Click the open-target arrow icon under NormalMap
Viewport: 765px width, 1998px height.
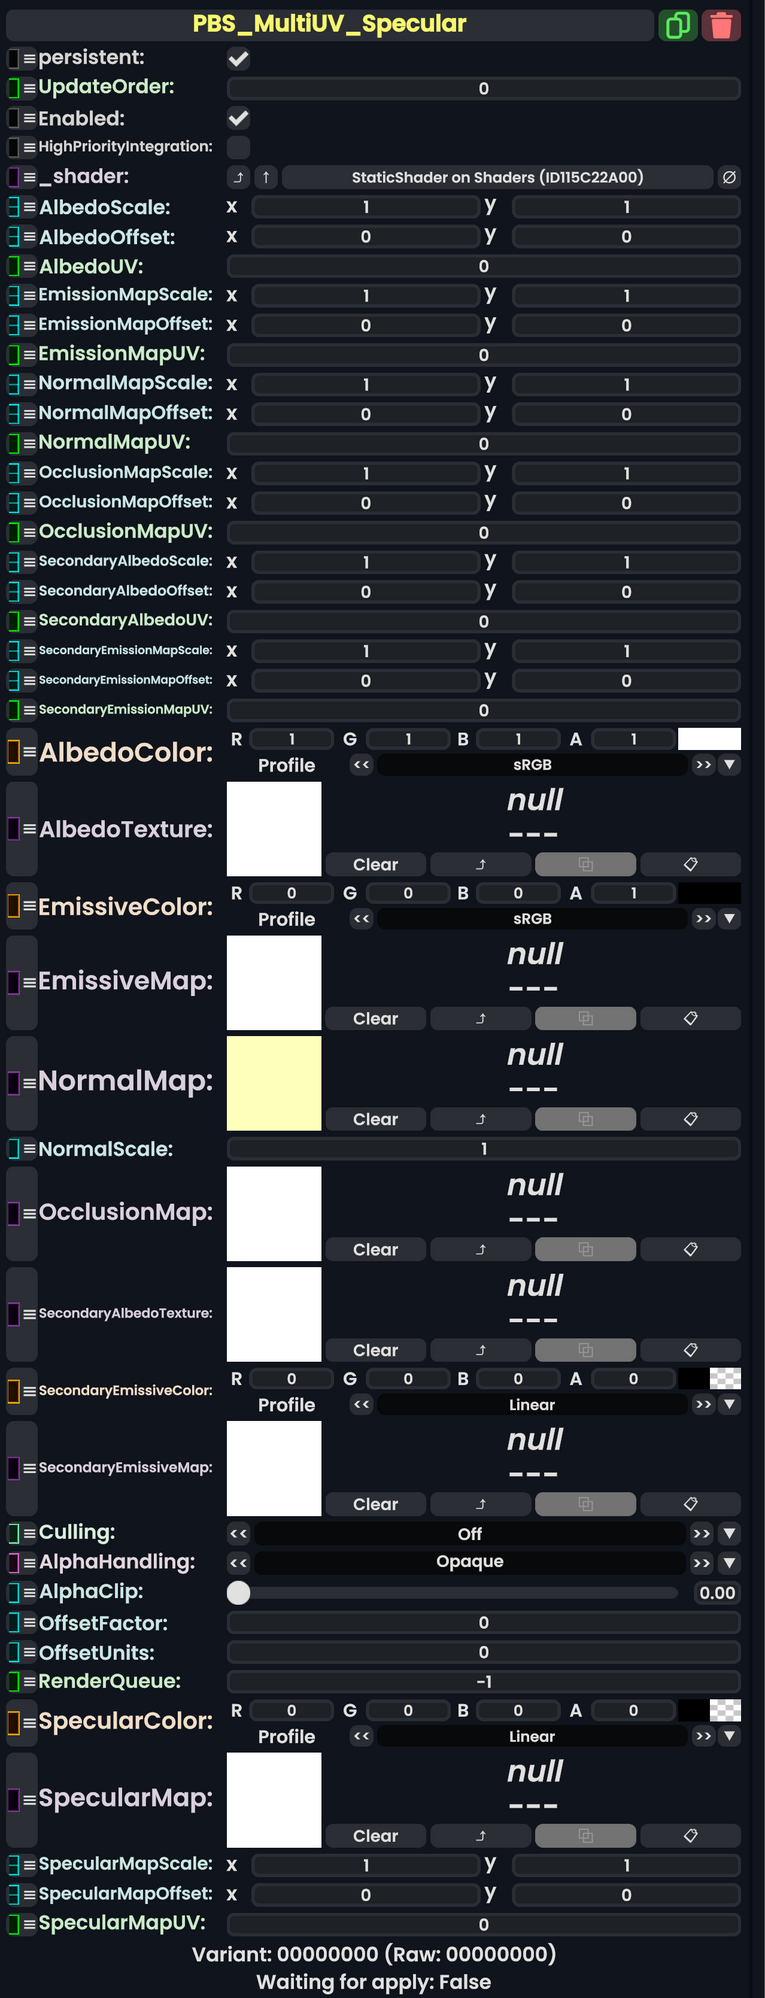coord(480,1119)
